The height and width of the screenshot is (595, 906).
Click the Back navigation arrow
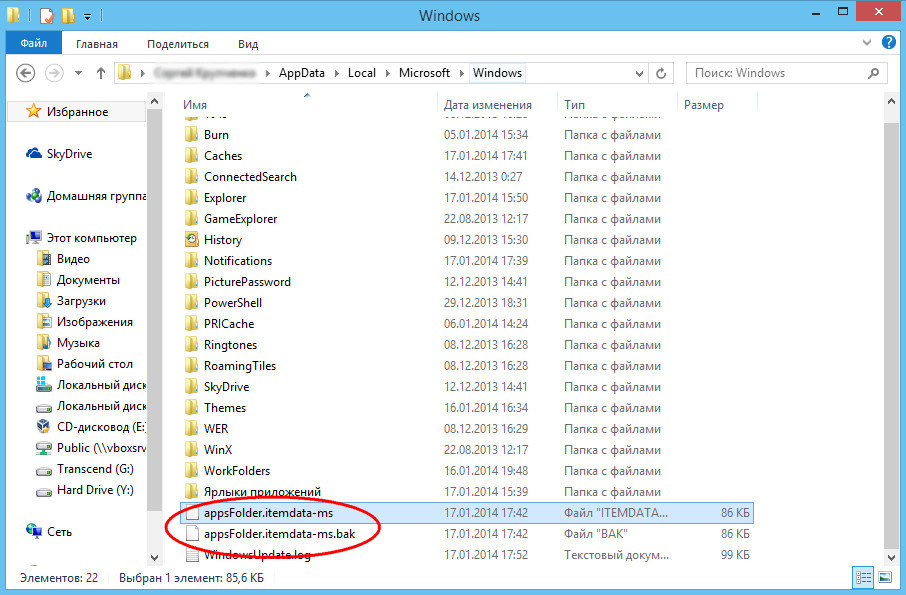[25, 73]
